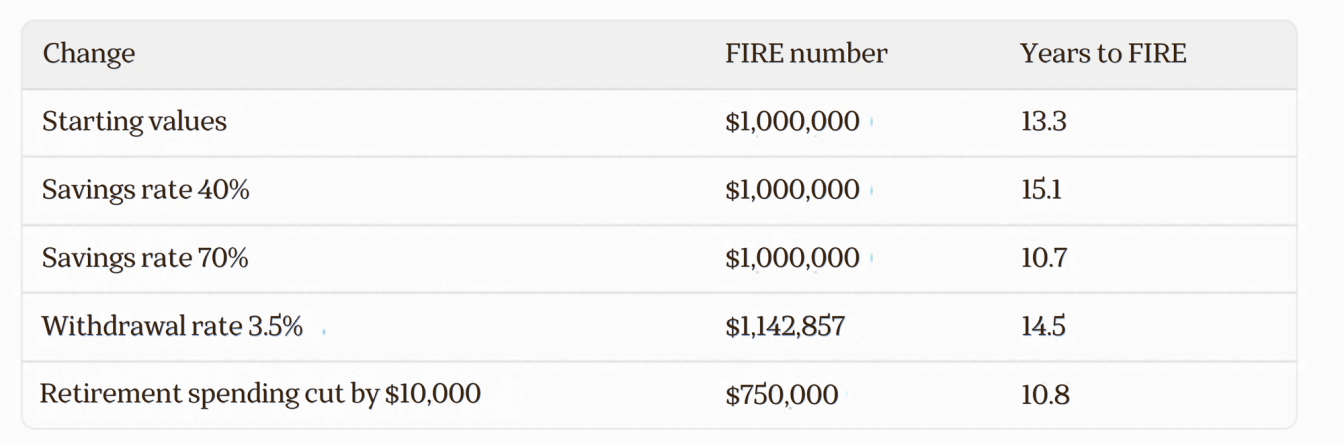Click the $750,000 FIRE number value

click(782, 394)
